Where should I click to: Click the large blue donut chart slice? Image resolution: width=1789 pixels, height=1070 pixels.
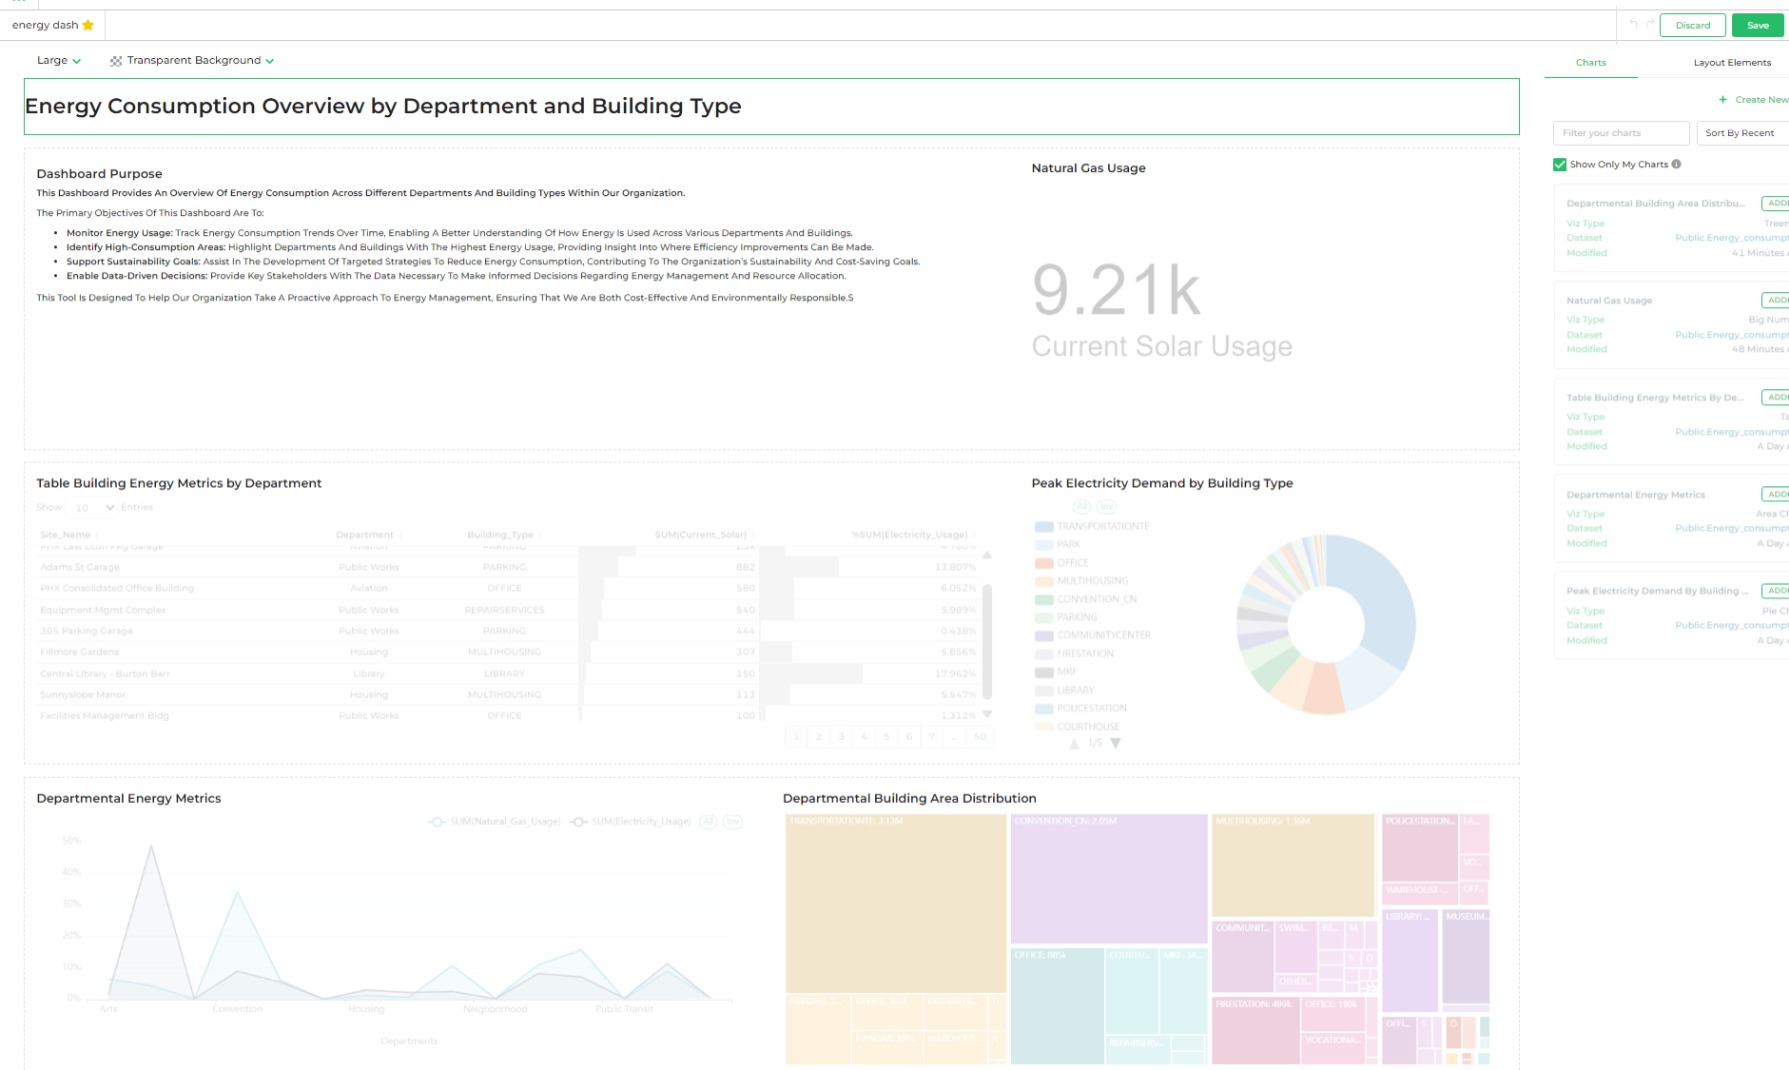pos(1382,600)
